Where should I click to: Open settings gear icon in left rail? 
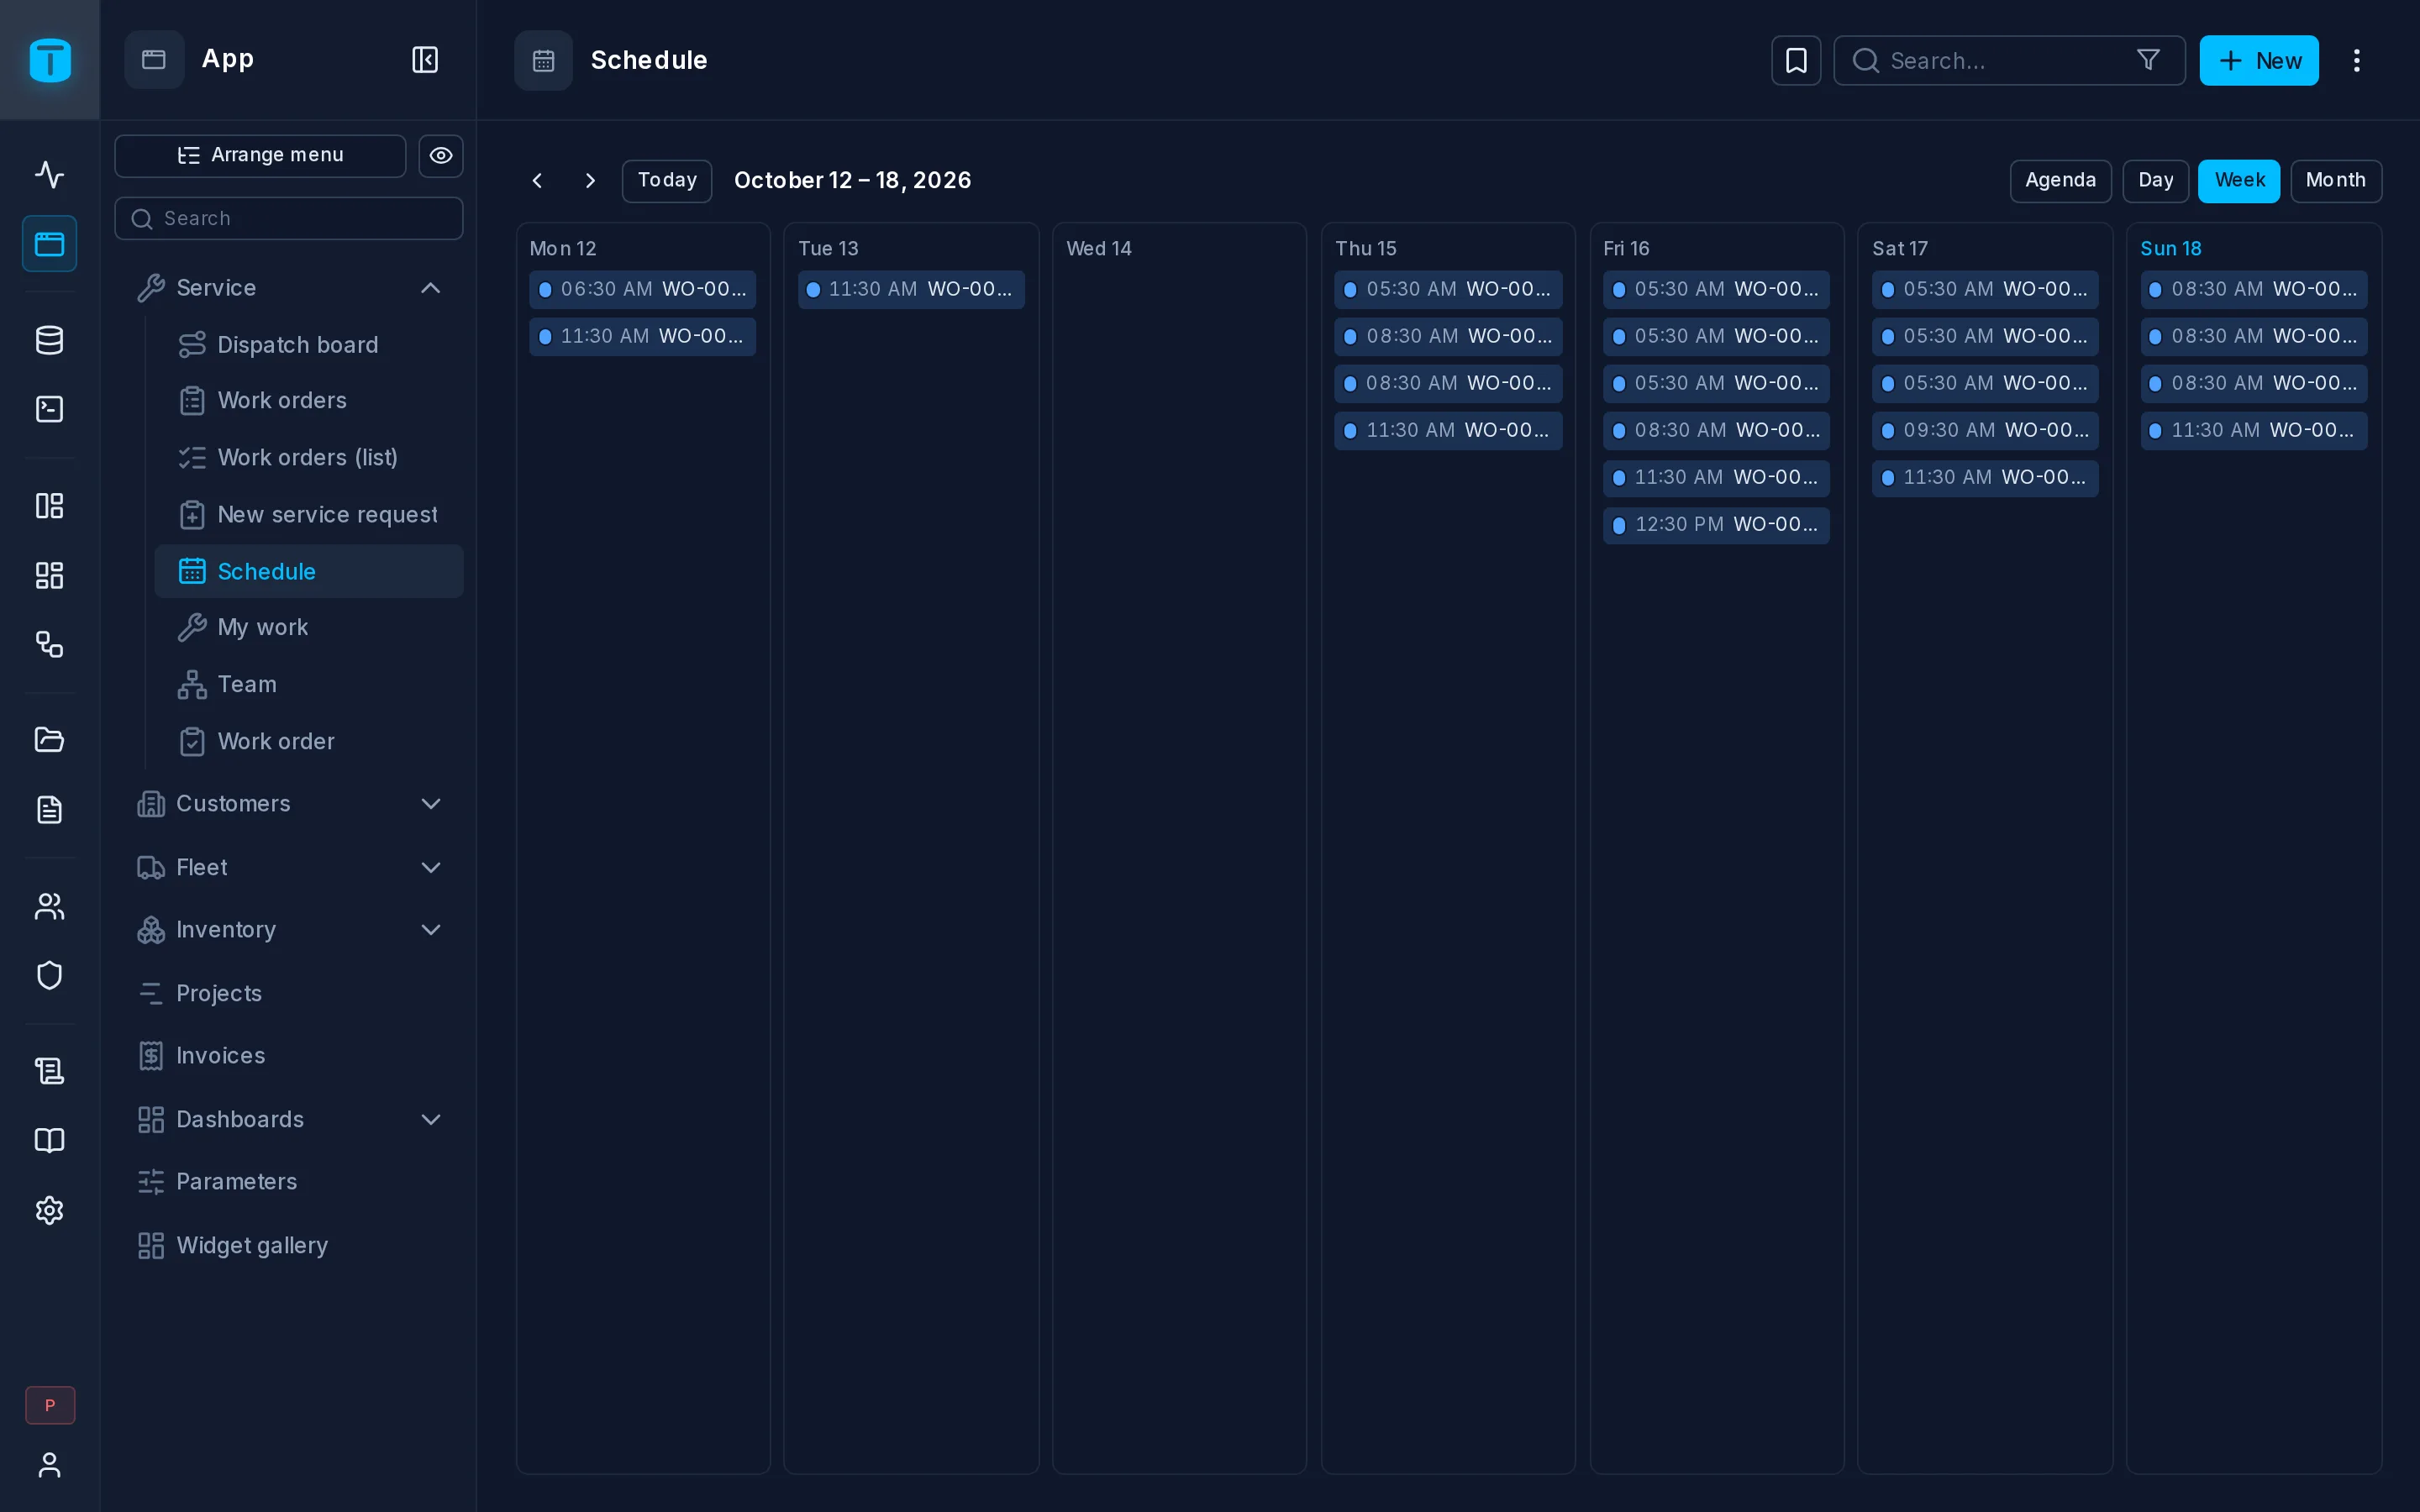tap(50, 1210)
